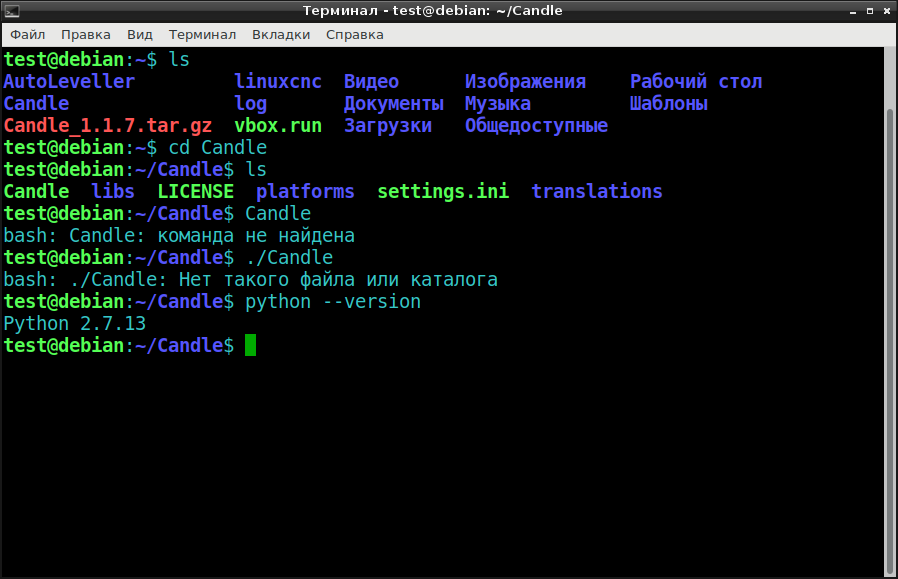Click the 'python --version' command text
The width and height of the screenshot is (898, 579).
pos(333,302)
